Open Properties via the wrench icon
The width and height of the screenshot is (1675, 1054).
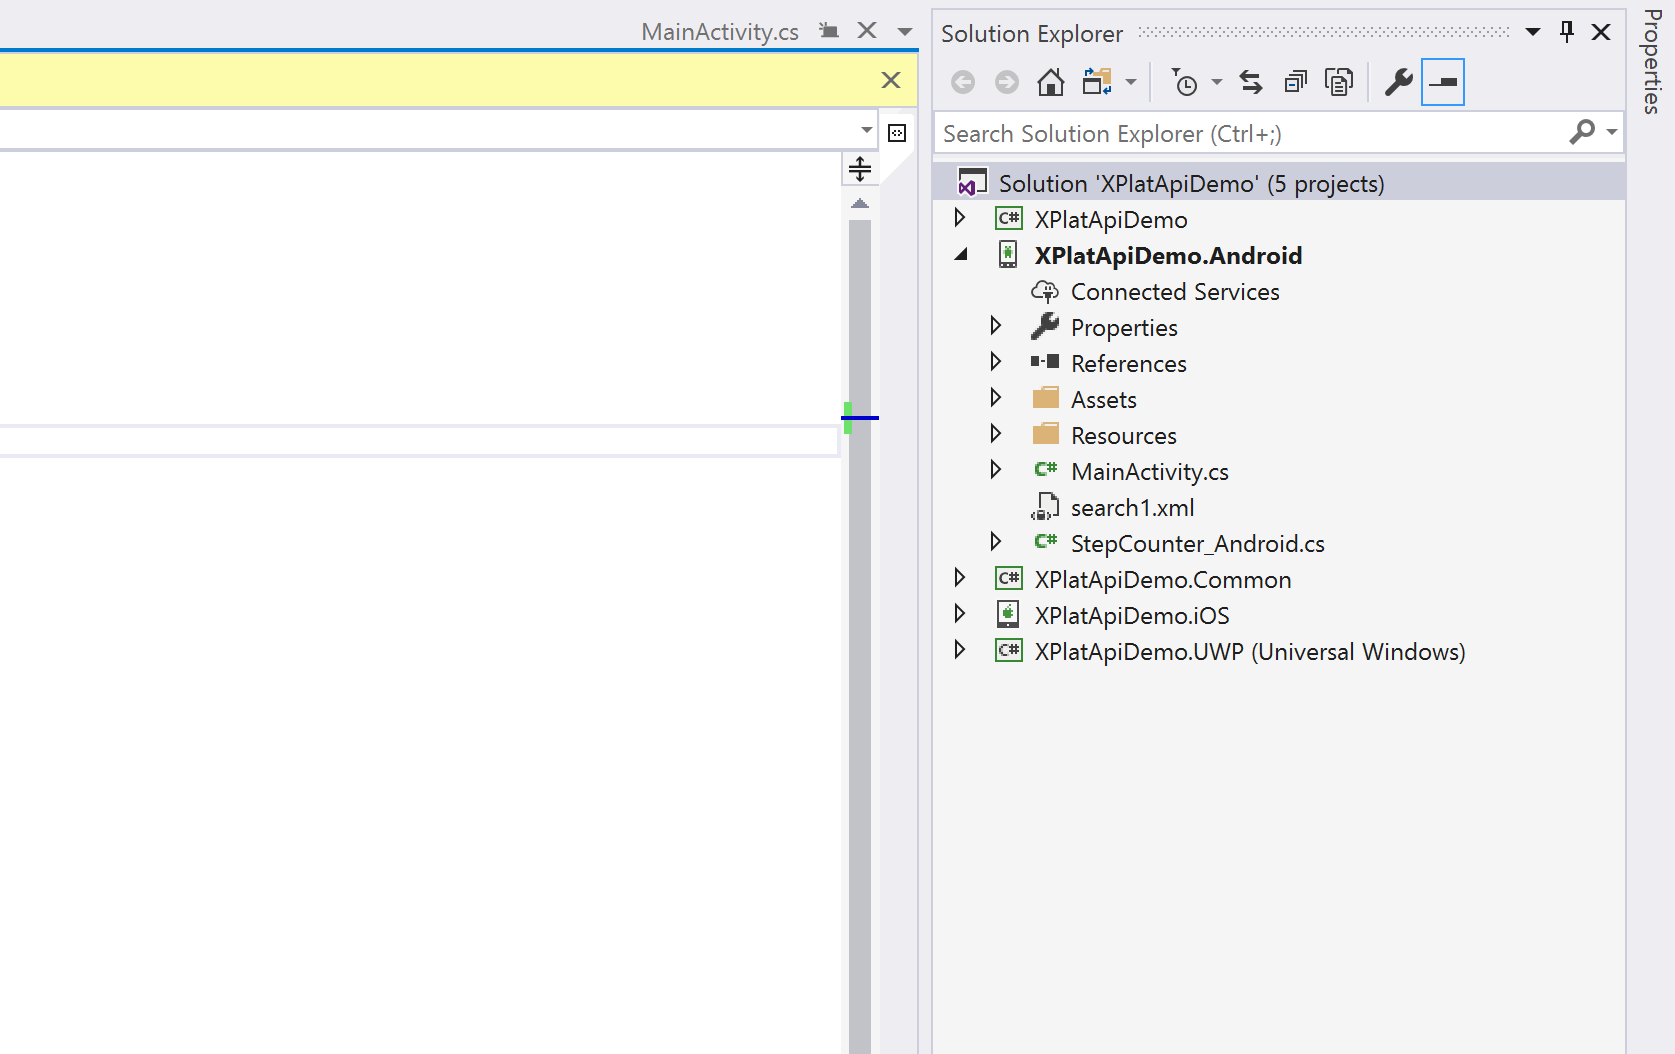click(1398, 82)
